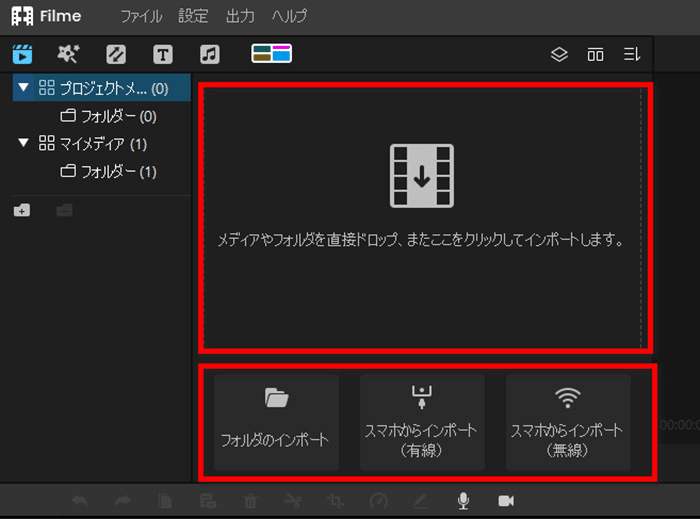Image resolution: width=700 pixels, height=519 pixels.
Task: Select マイメディア (1) item
Action: [93, 144]
